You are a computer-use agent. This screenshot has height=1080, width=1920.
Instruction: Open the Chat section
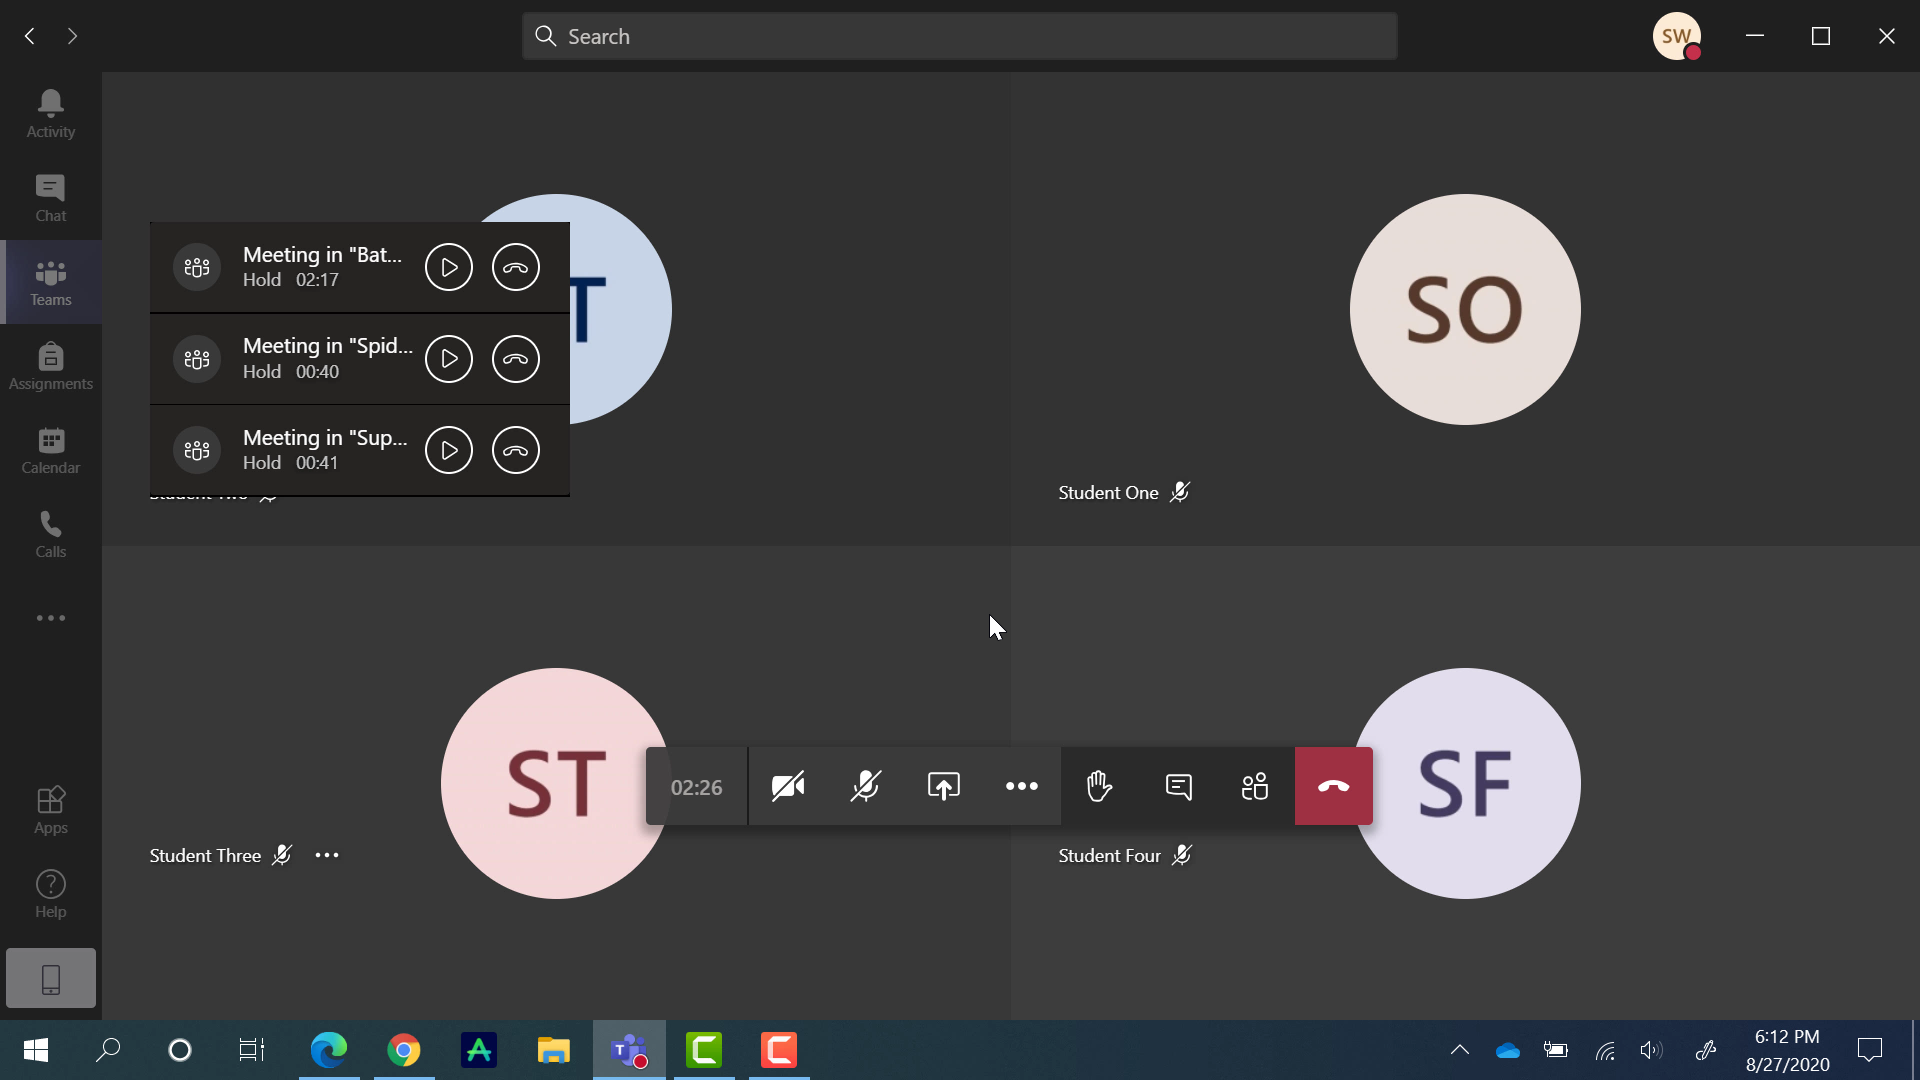pos(50,198)
